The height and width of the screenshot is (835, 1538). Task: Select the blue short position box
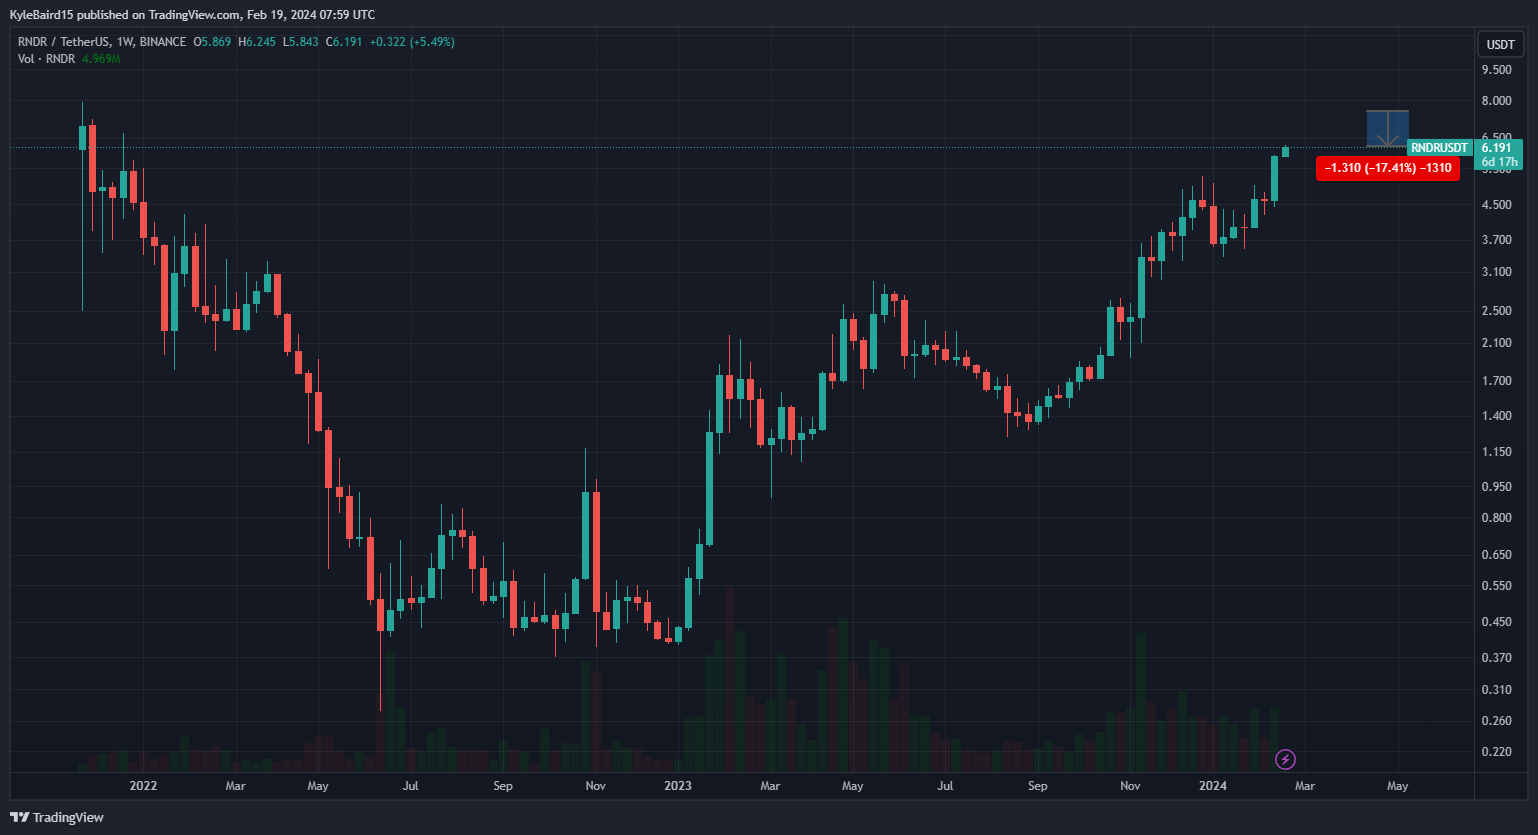click(x=1388, y=129)
